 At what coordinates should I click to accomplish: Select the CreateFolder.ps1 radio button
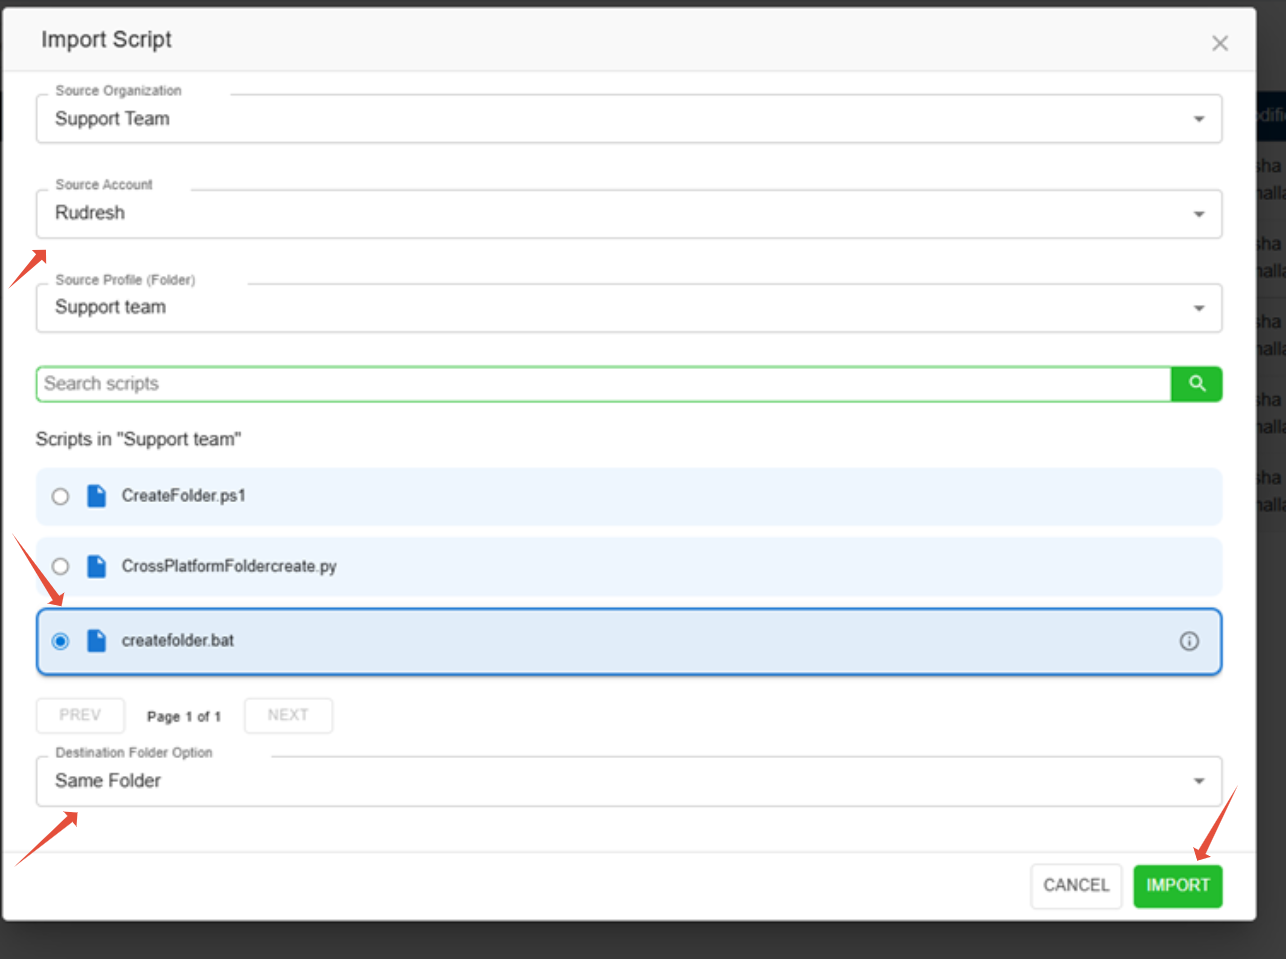click(x=61, y=497)
